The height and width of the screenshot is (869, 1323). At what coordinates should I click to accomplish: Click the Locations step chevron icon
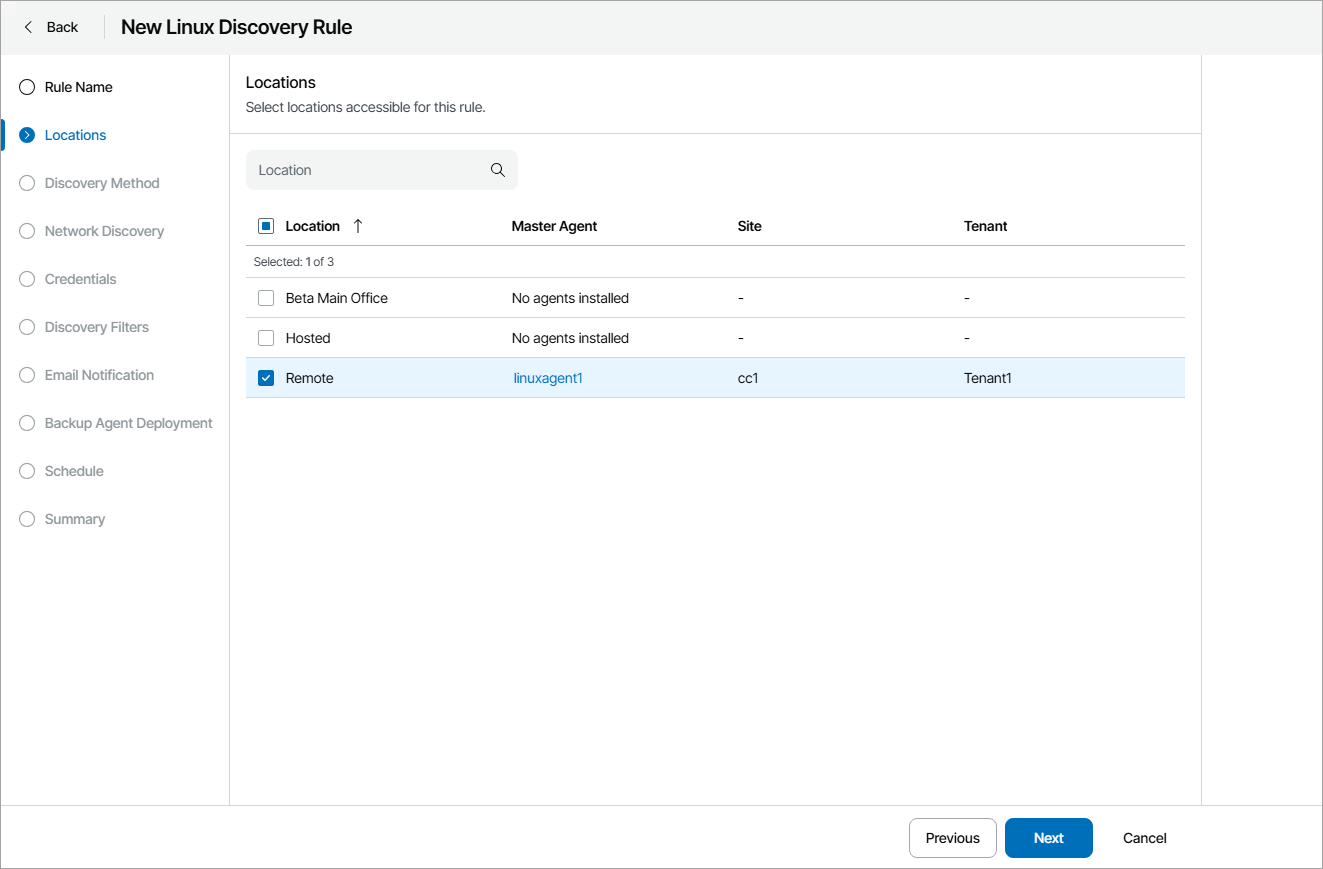pos(27,135)
